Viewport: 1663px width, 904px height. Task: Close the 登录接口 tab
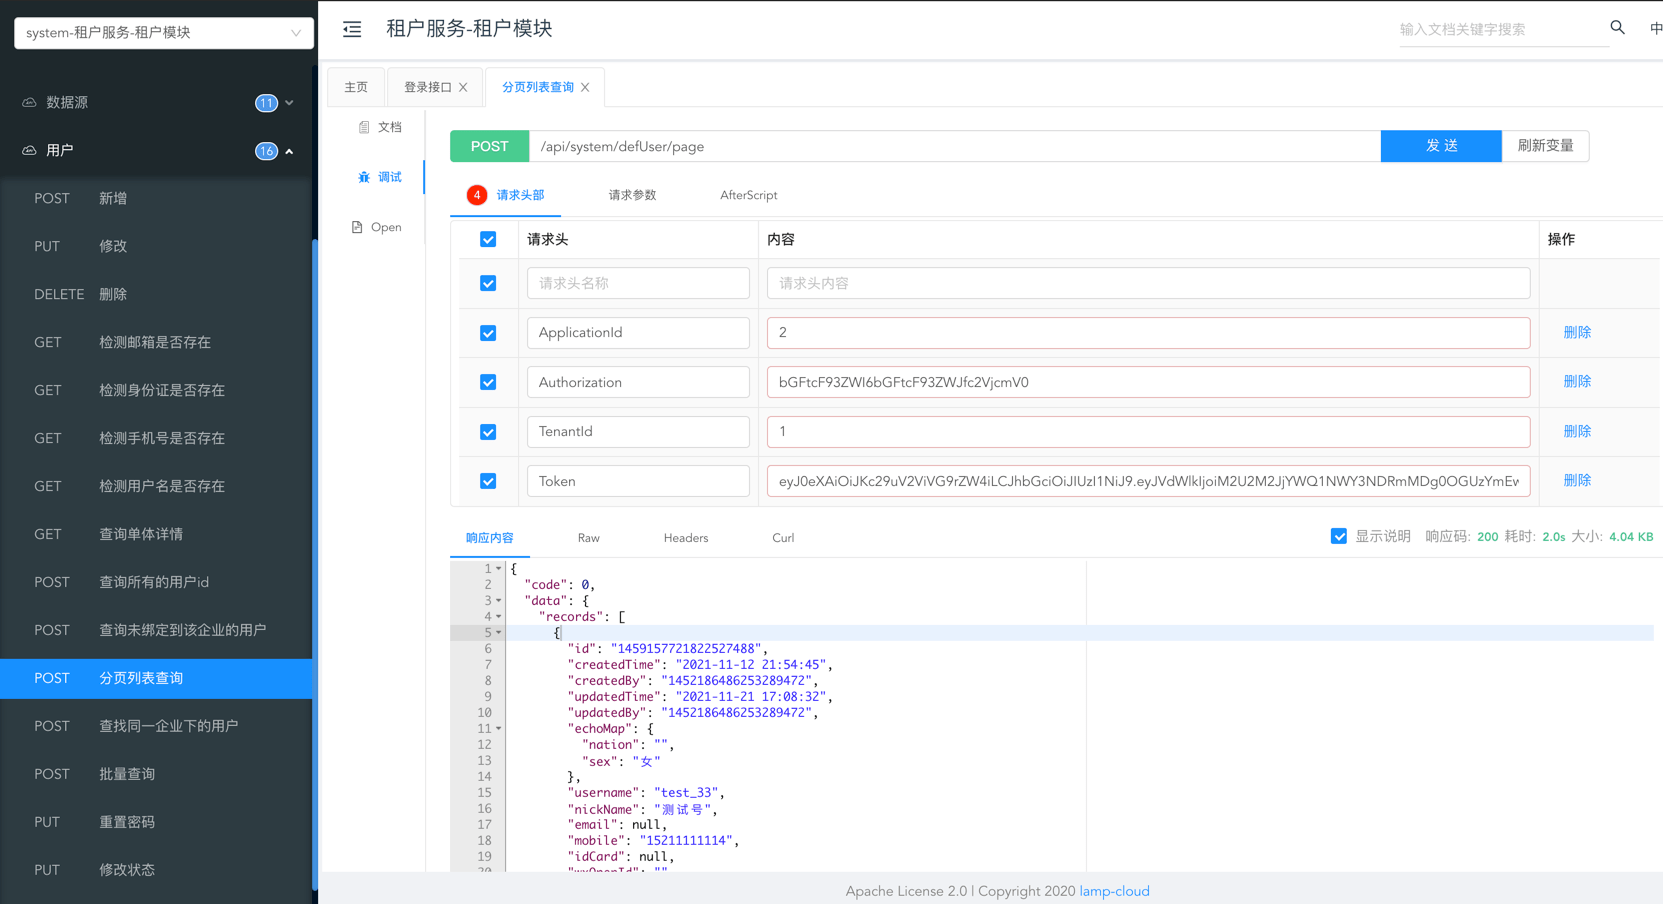pos(464,88)
